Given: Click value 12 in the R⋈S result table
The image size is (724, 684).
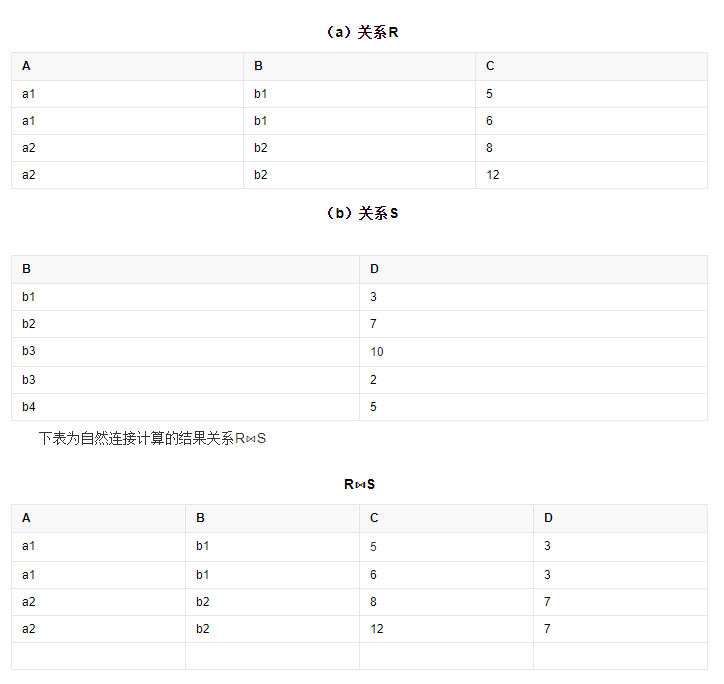Looking at the screenshot, I should [x=376, y=629].
